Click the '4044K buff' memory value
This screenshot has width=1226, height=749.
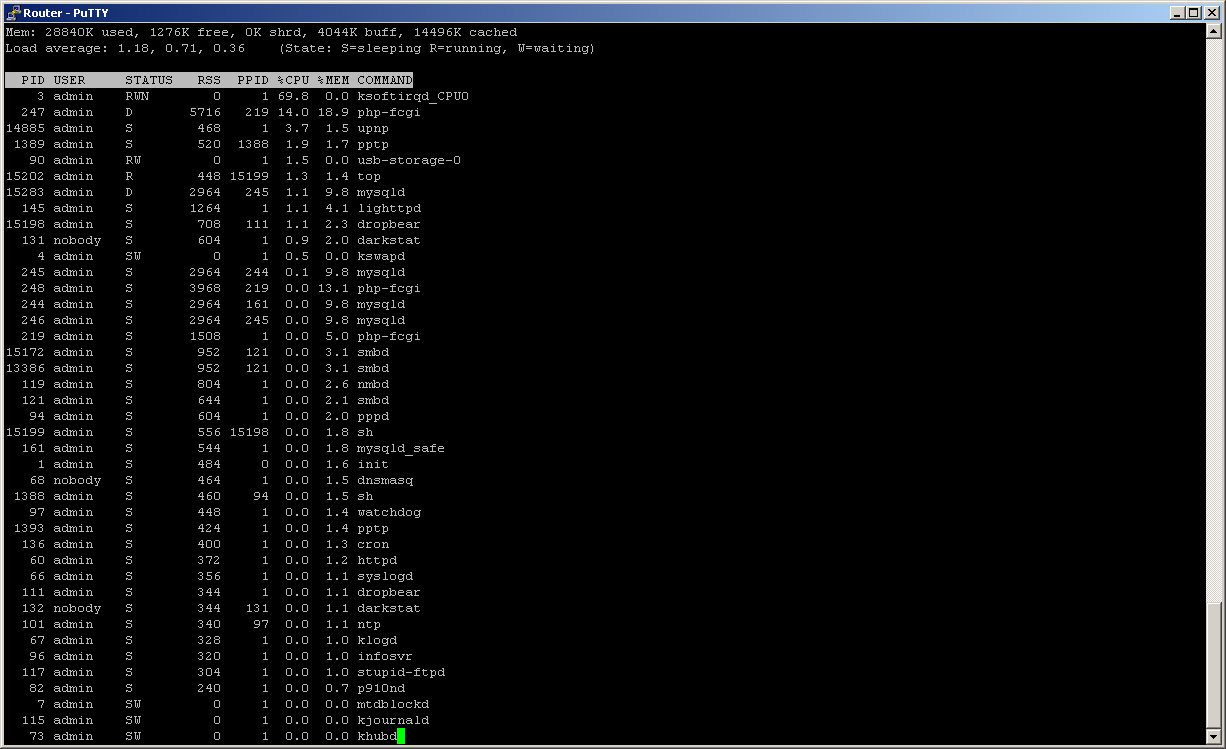[x=361, y=32]
